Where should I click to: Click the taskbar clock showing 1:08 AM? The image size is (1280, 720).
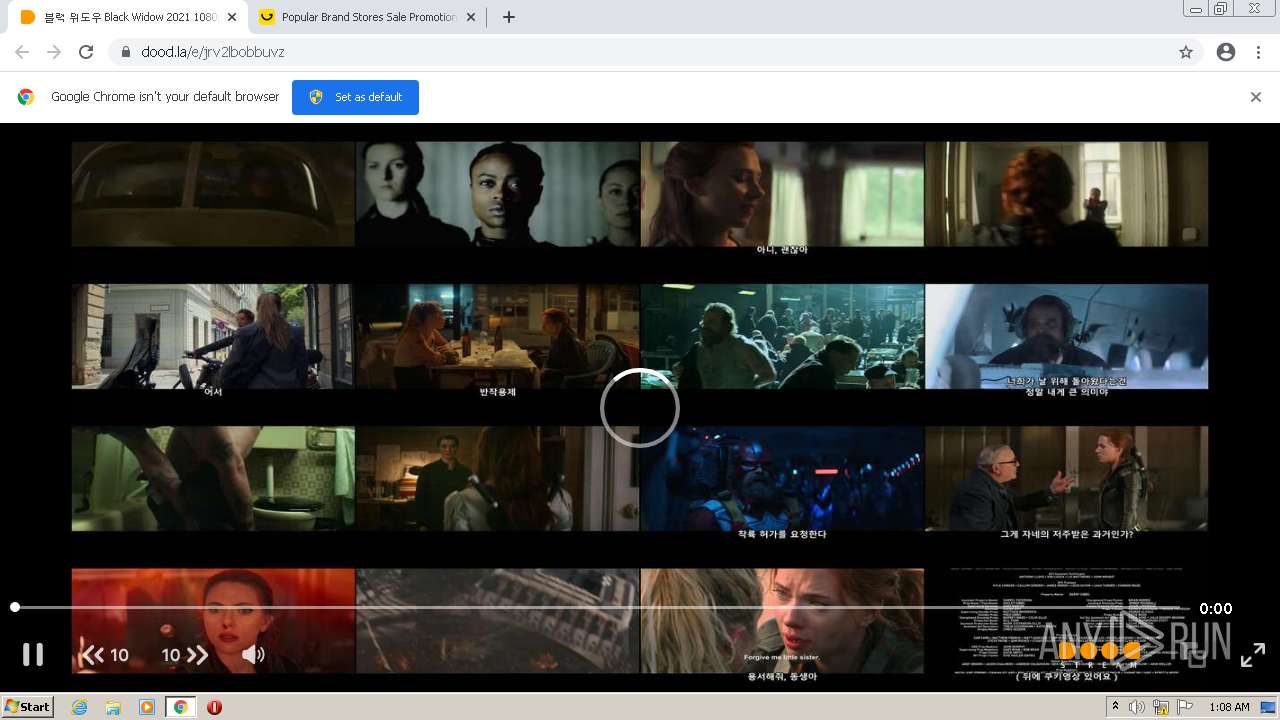pos(1228,707)
